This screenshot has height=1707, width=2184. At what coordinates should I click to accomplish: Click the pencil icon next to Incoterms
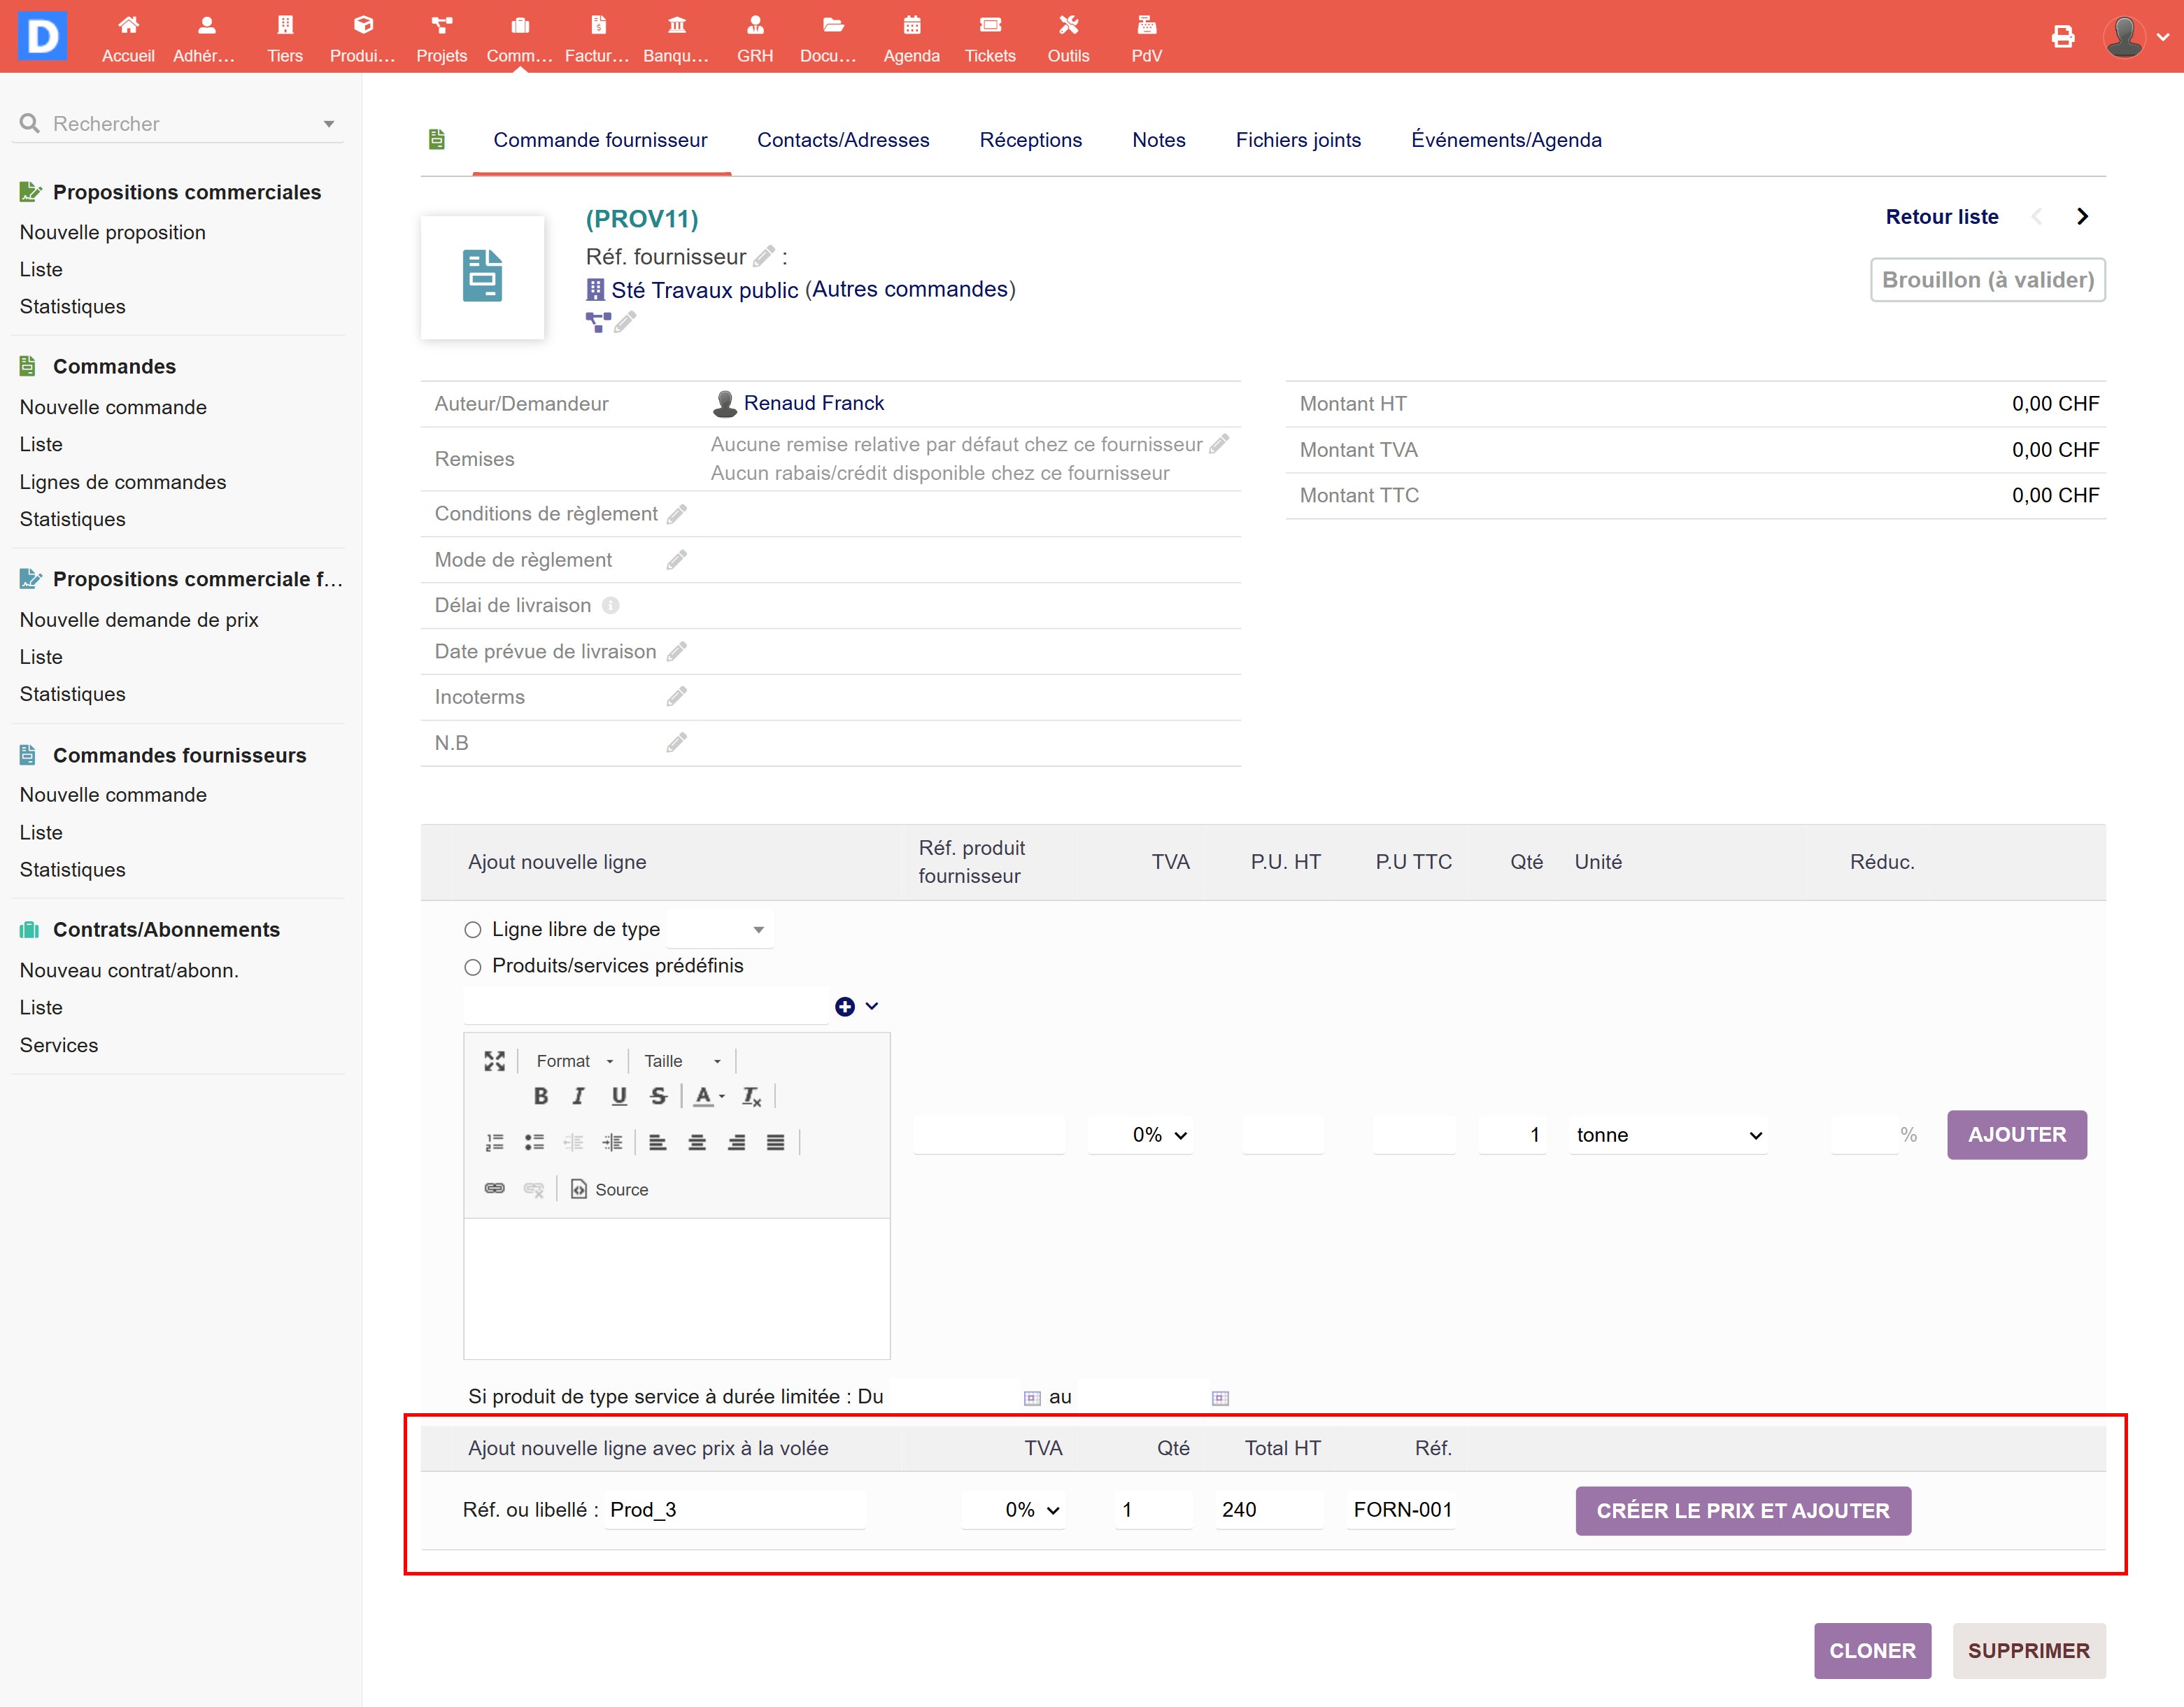pos(677,697)
